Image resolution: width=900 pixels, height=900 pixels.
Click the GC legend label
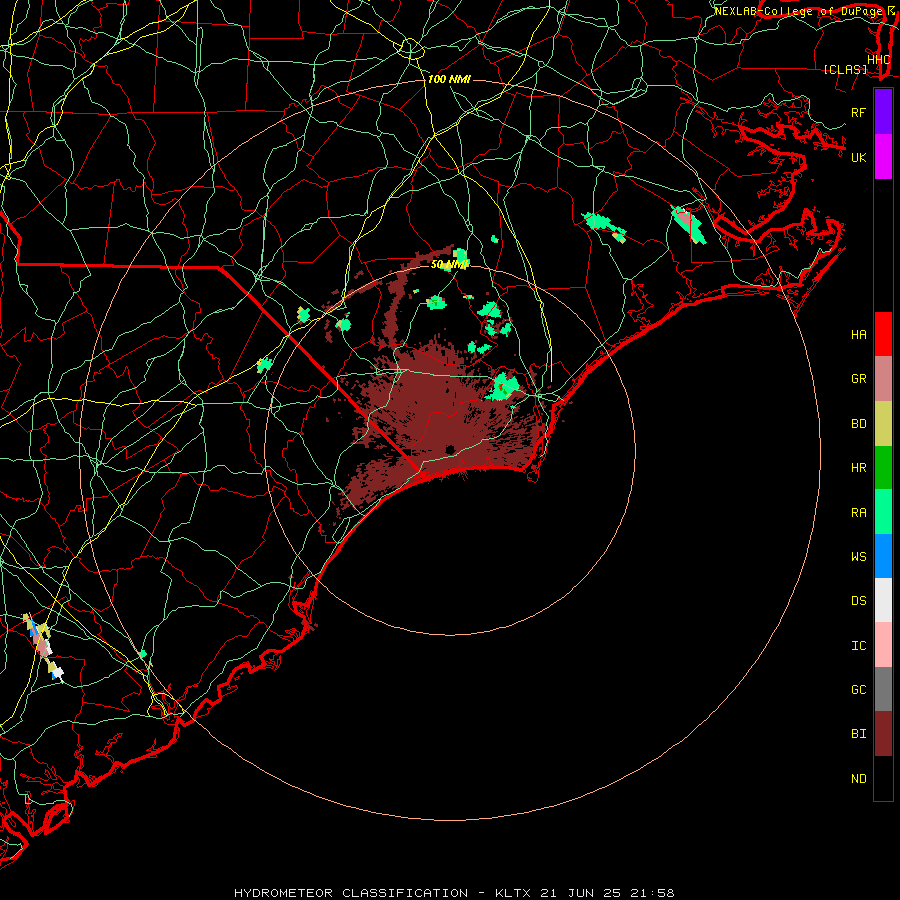point(858,690)
